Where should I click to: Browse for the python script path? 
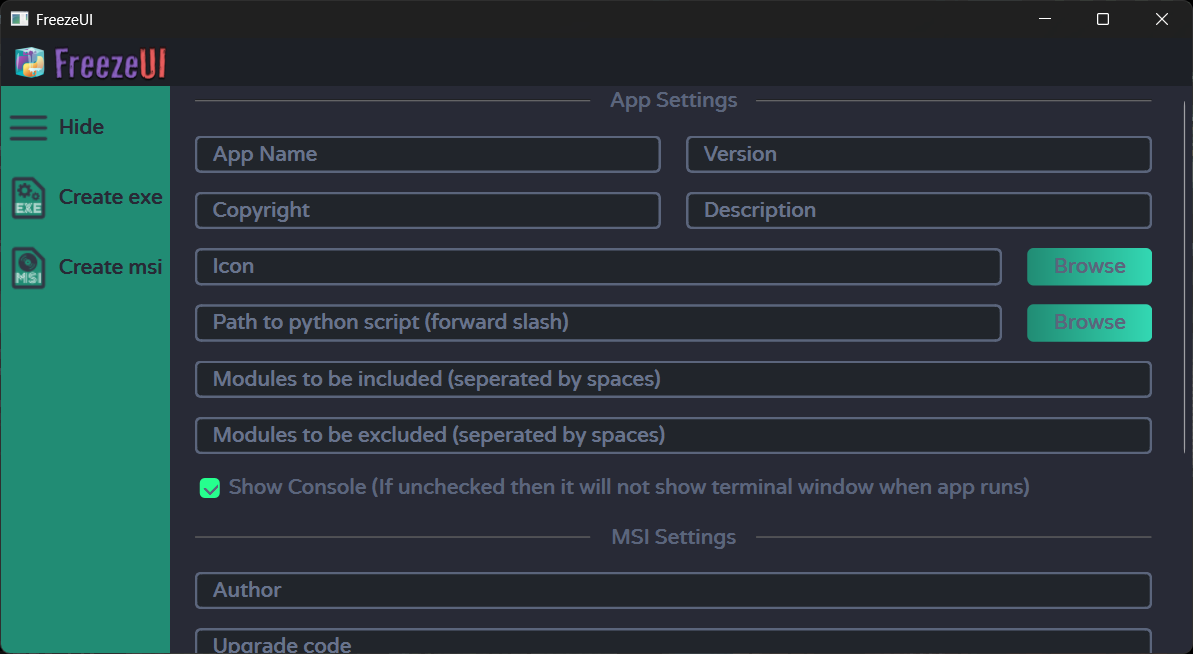pos(1089,323)
